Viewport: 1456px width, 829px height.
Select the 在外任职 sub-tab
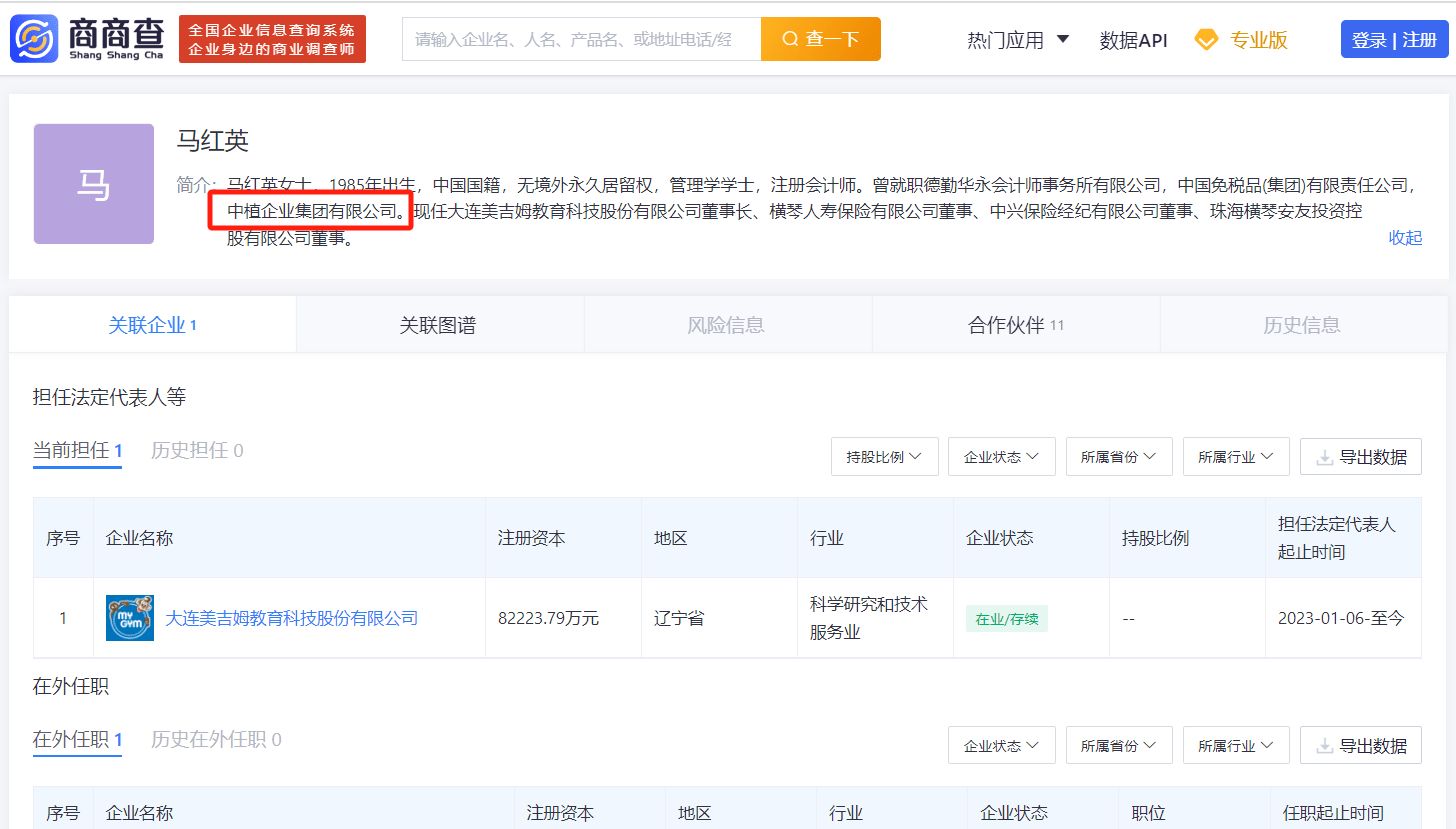point(77,740)
